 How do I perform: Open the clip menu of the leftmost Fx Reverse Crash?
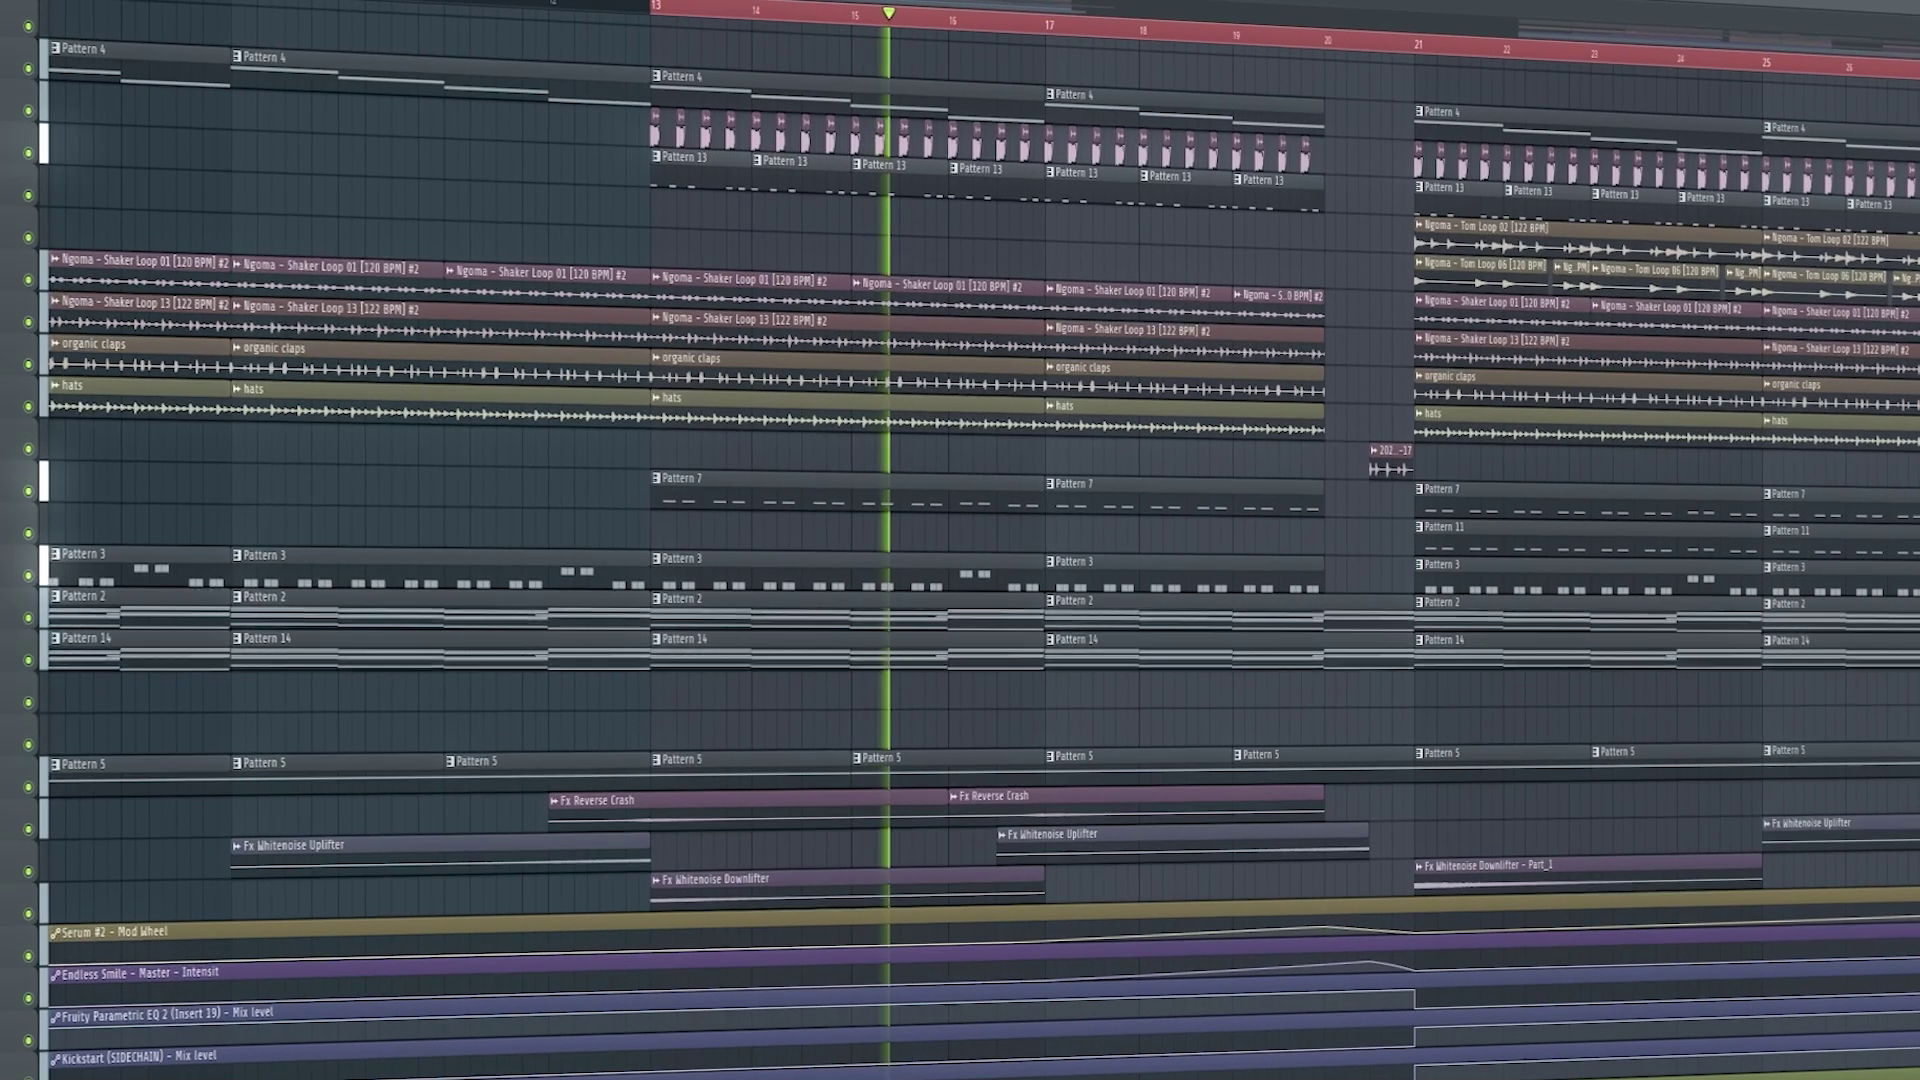click(x=554, y=801)
